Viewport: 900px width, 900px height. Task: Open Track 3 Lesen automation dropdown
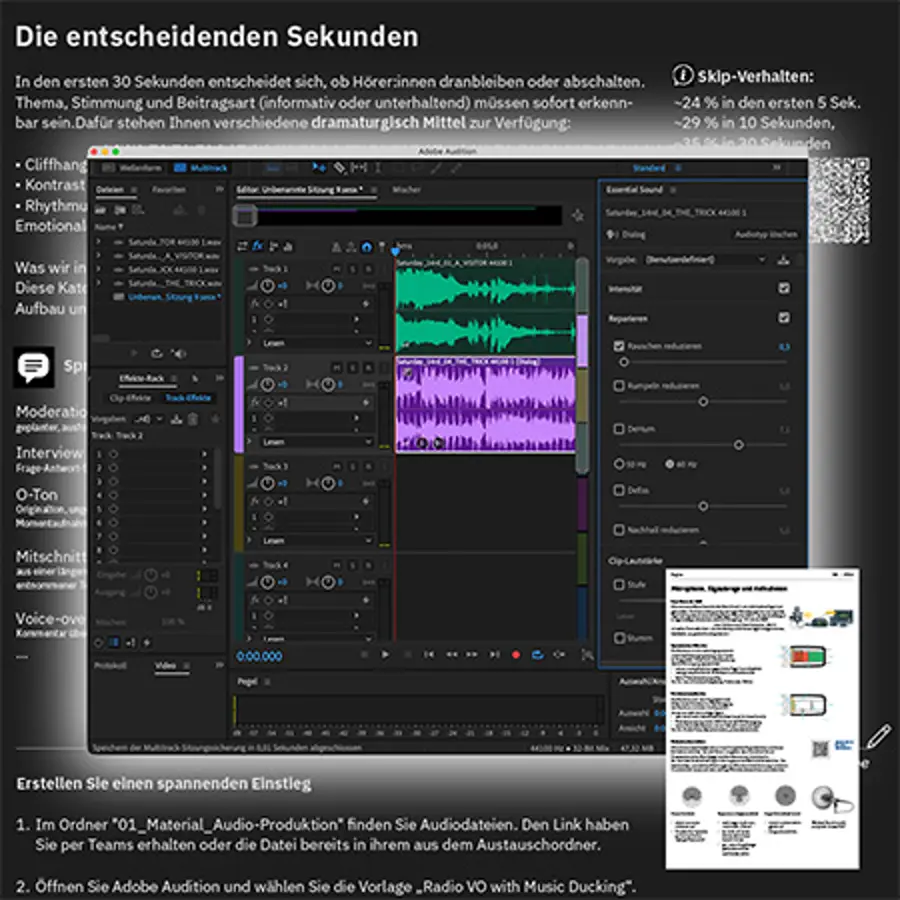317,540
